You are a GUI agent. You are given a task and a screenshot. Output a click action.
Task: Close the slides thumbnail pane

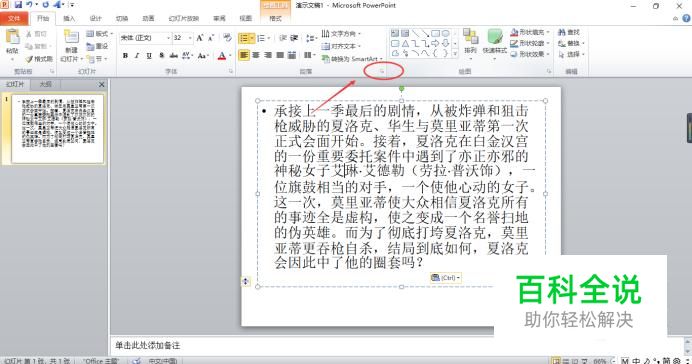(x=102, y=84)
